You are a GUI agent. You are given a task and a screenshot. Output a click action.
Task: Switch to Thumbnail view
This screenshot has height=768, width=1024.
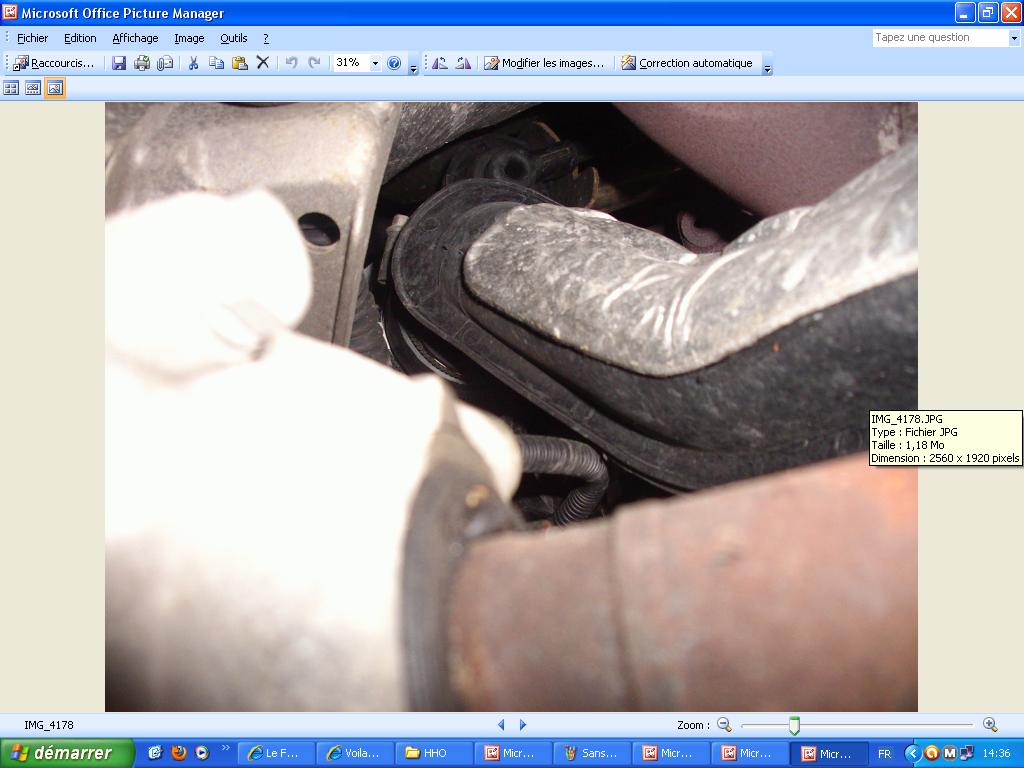(11, 88)
